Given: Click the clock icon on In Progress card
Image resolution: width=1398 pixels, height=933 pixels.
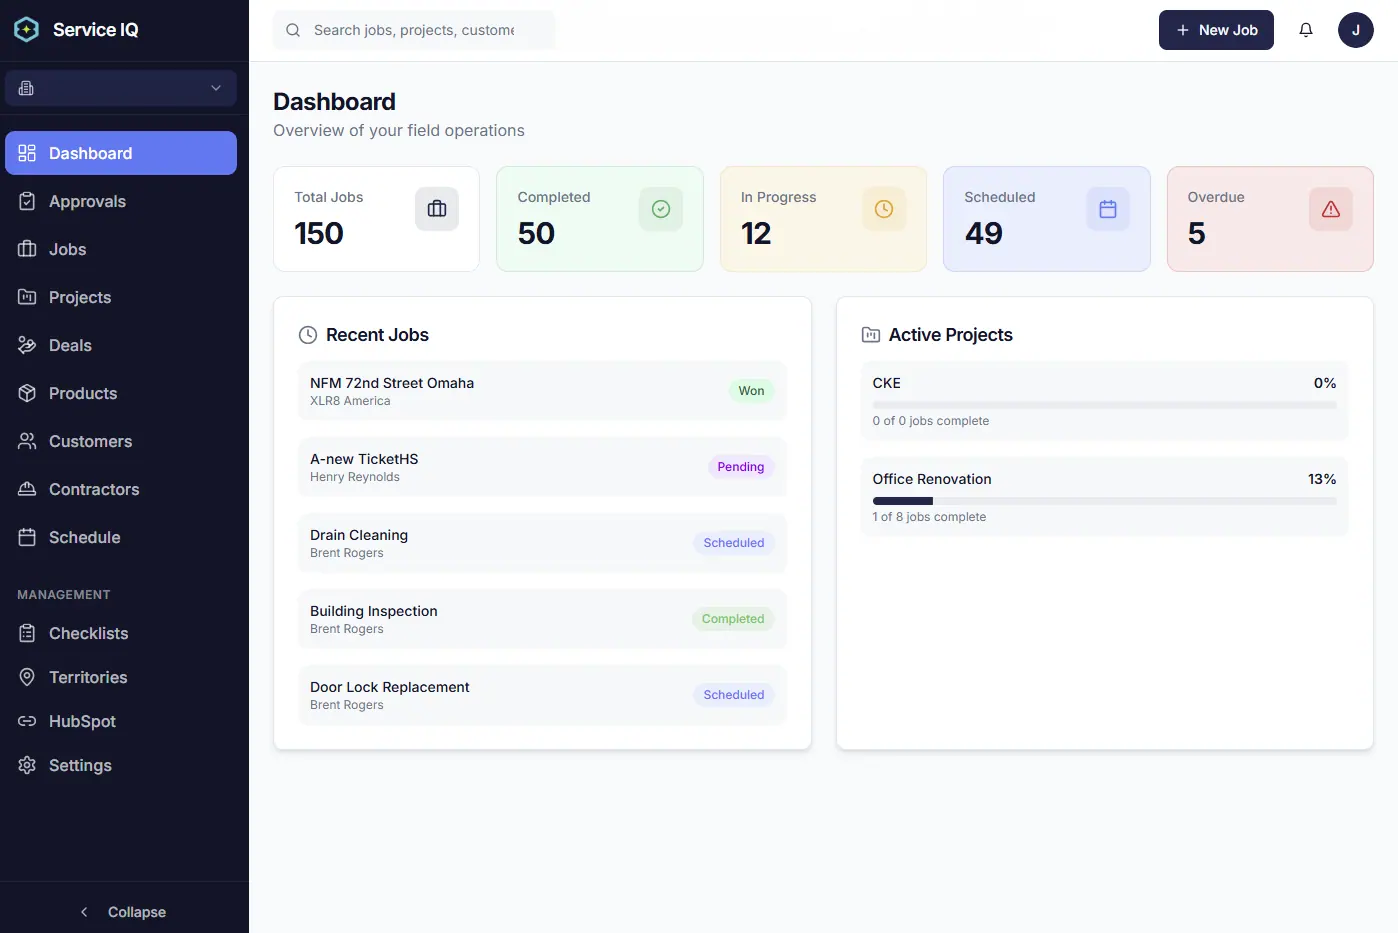Looking at the screenshot, I should point(884,209).
